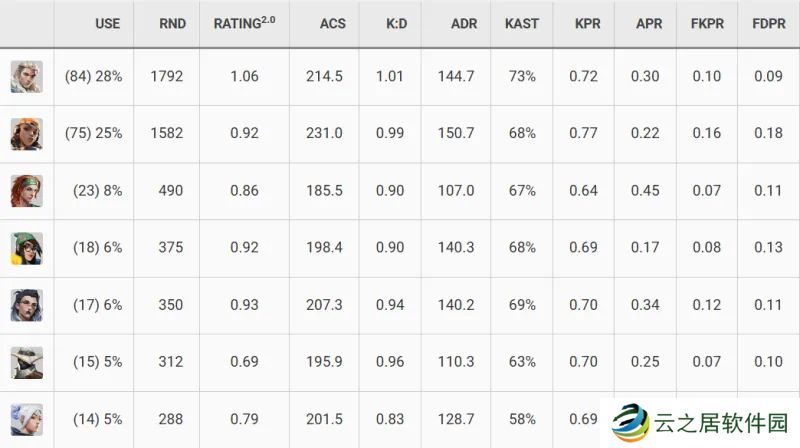The width and height of the screenshot is (800, 448).
Task: Sort table by USE column header
Action: click(x=107, y=23)
